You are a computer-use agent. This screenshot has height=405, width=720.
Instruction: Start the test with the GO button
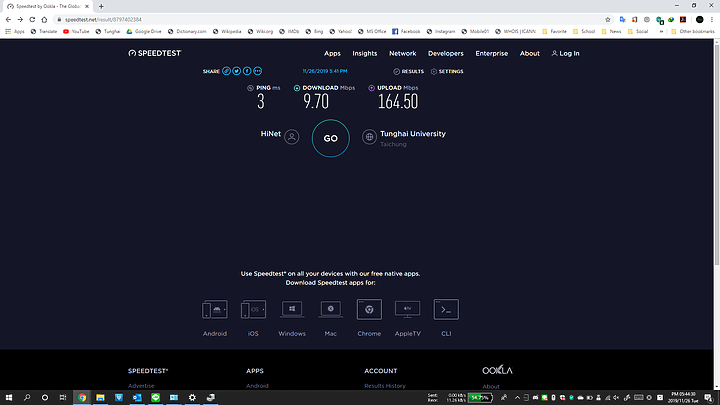[331, 138]
